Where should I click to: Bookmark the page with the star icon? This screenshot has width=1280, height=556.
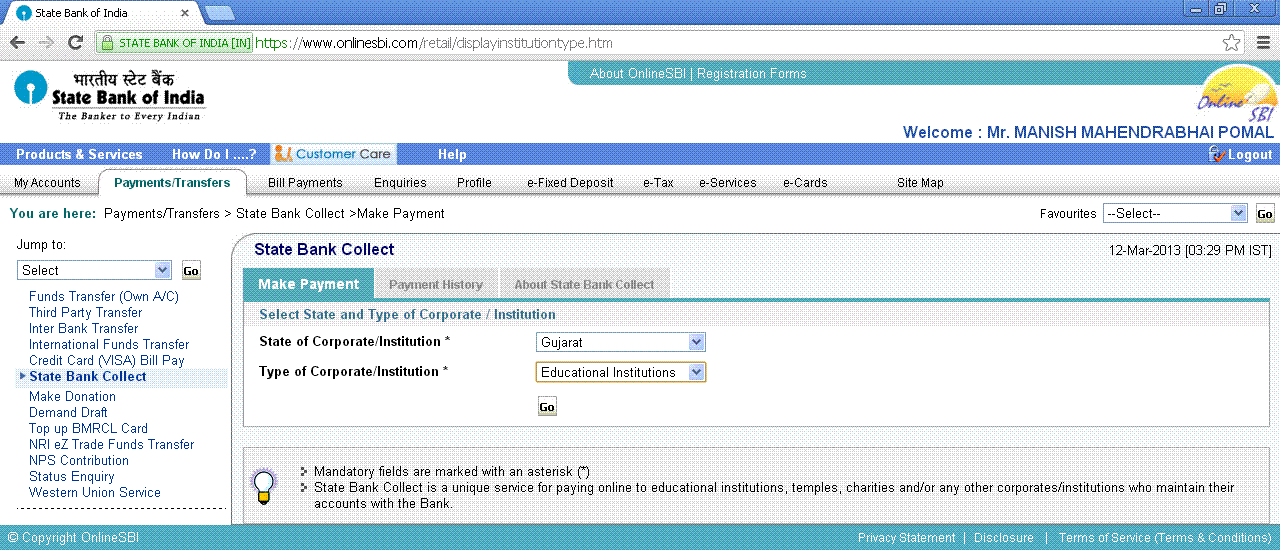pos(1231,43)
